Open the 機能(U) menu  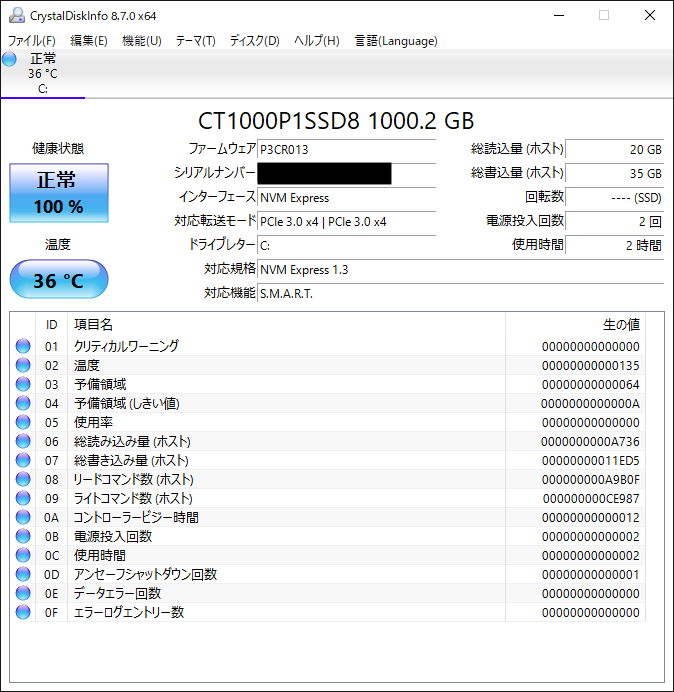[x=142, y=41]
